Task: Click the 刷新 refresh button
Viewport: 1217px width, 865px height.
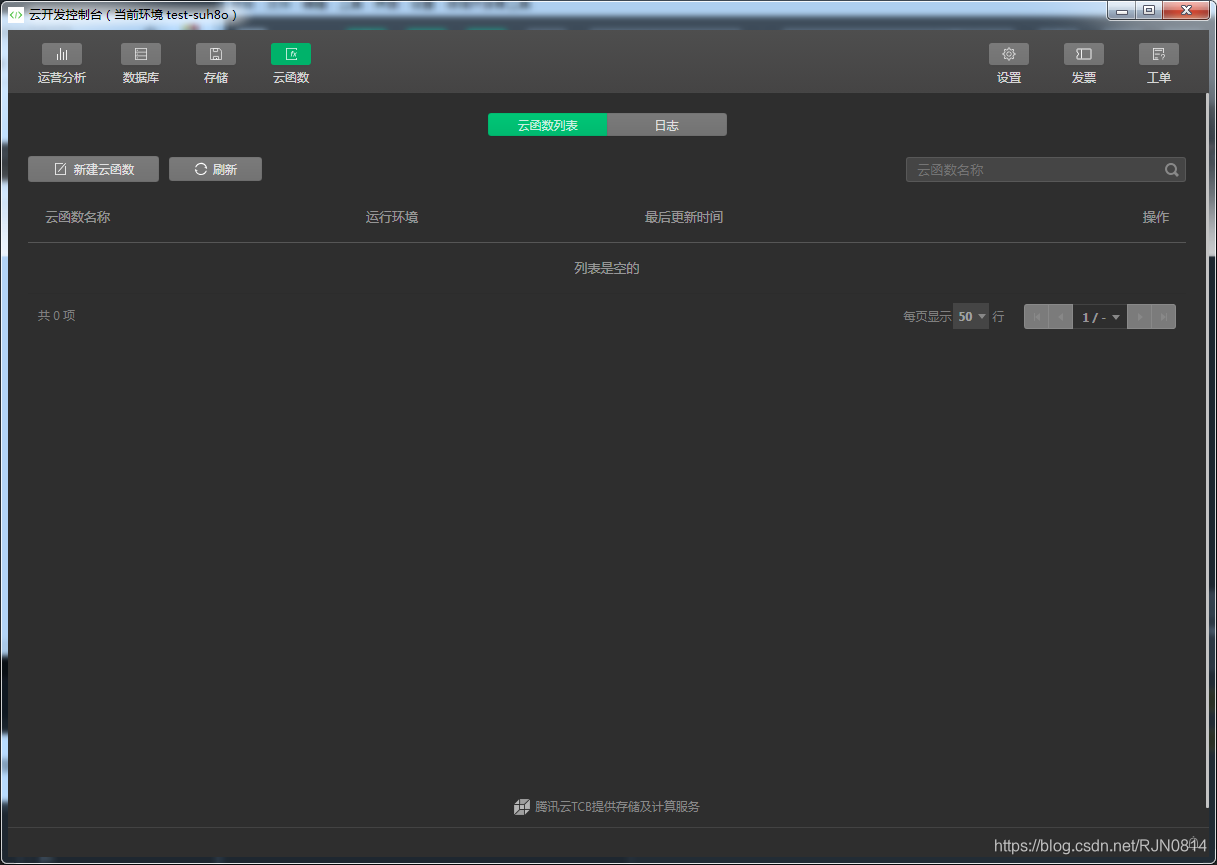Action: (215, 169)
